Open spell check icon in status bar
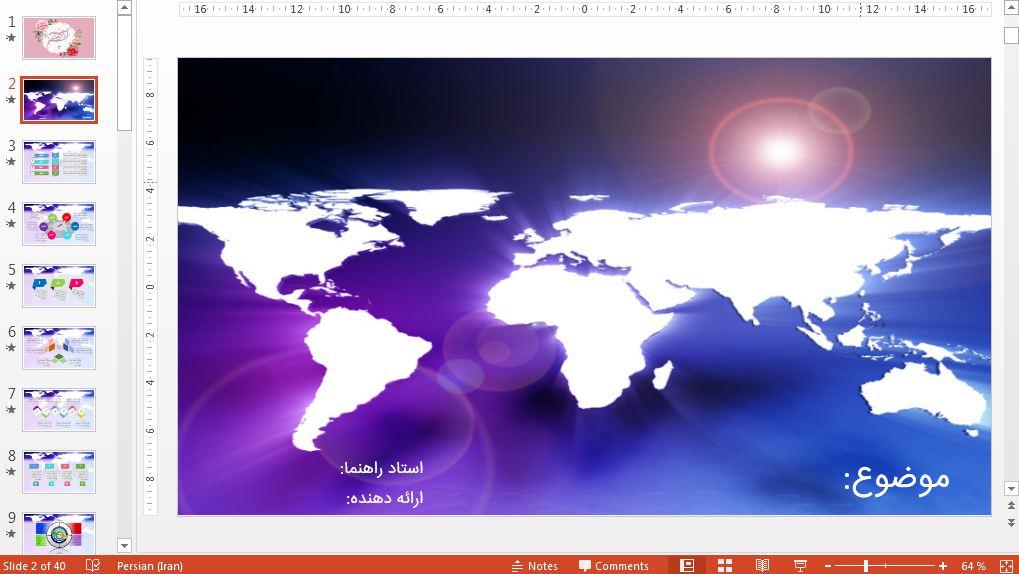The width and height of the screenshot is (1019, 574). pos(93,566)
